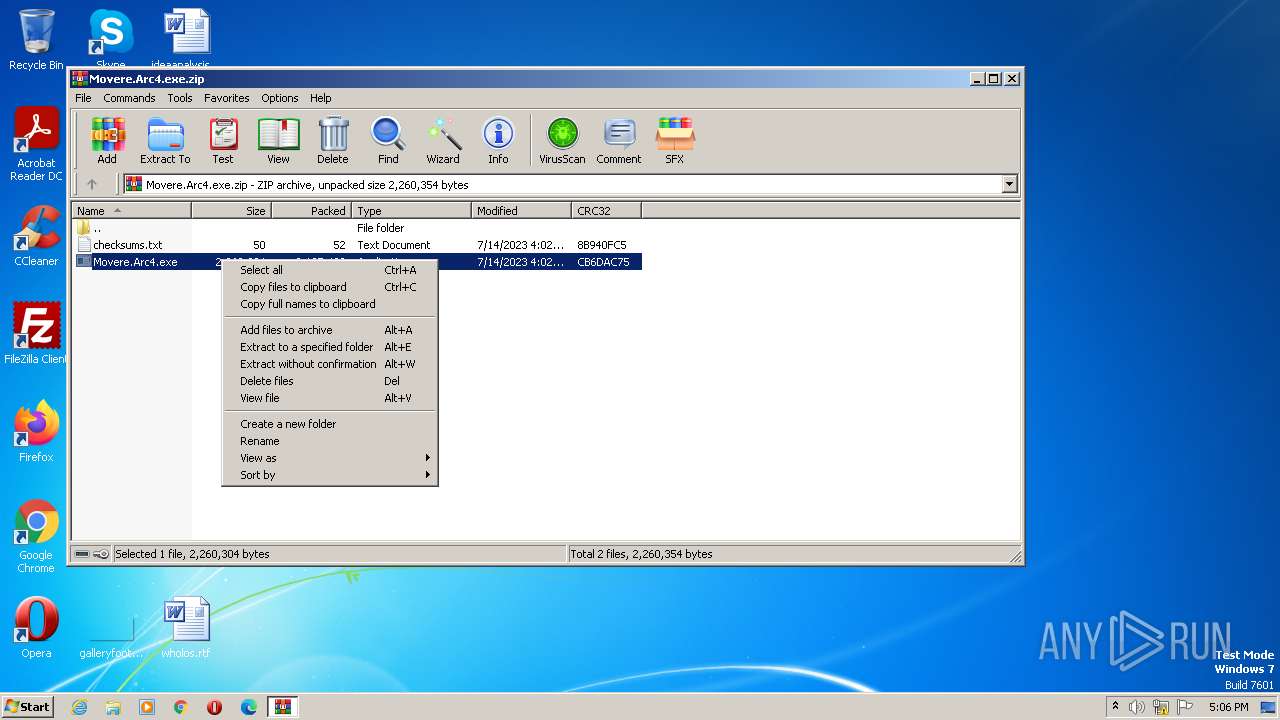The height and width of the screenshot is (720, 1280).
Task: Open Windows Explorer folder taskbar icon
Action: click(113, 707)
